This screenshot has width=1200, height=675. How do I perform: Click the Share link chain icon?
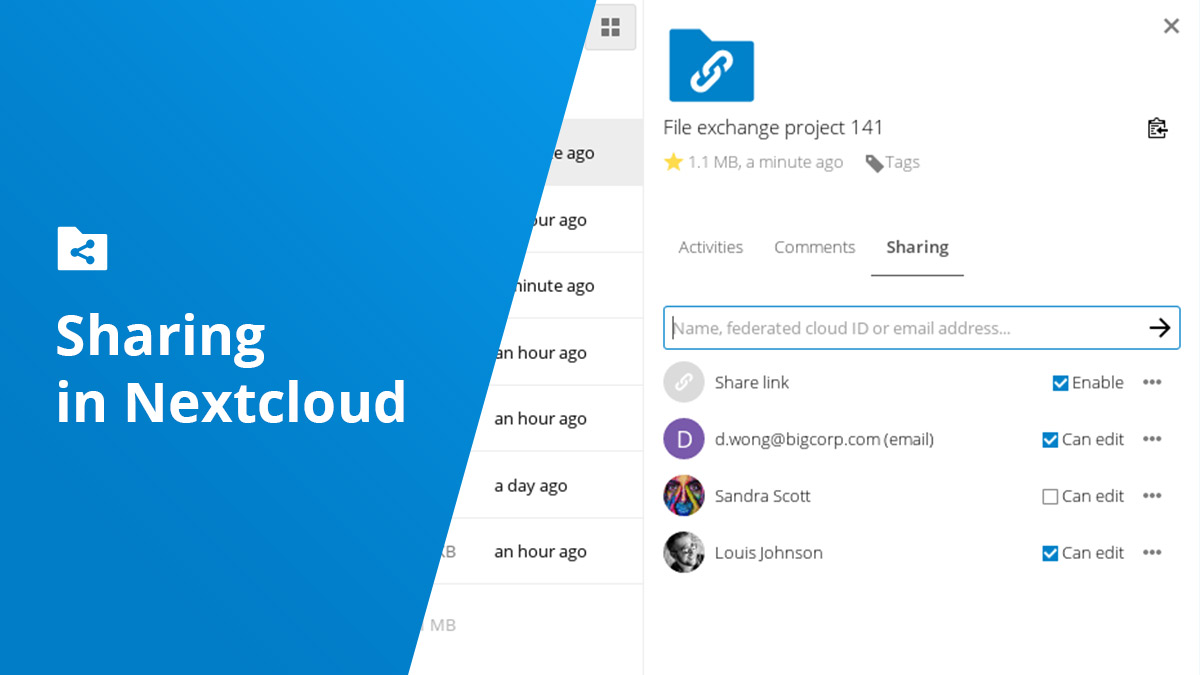click(683, 382)
